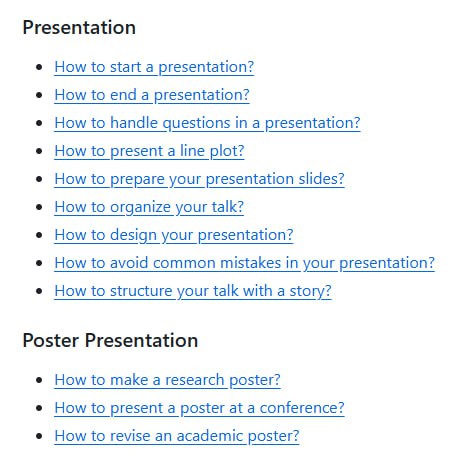Screen dimensions: 459x461
Task: Click the 'Poster Presentation' section heading
Action: click(x=110, y=340)
